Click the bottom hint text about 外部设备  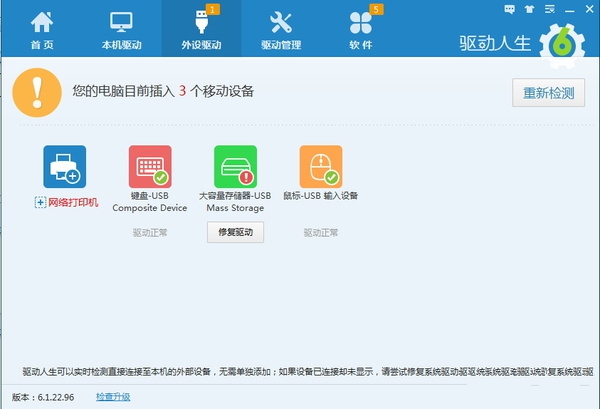pyautogui.click(x=308, y=372)
